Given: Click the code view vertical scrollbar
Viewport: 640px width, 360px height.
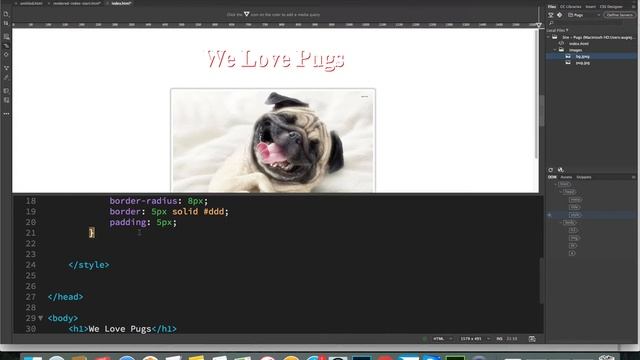Looking at the screenshot, I should tap(542, 281).
